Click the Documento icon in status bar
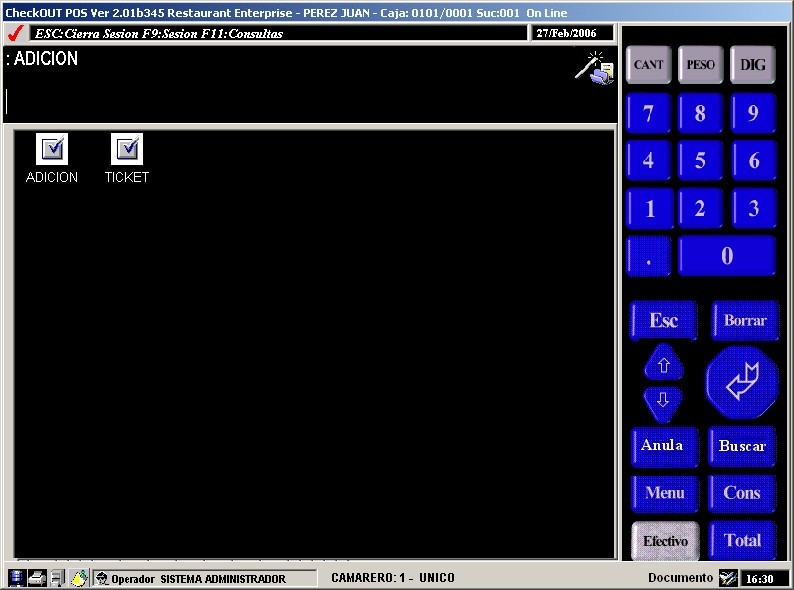Viewport: 794px width, 590px height. 728,578
